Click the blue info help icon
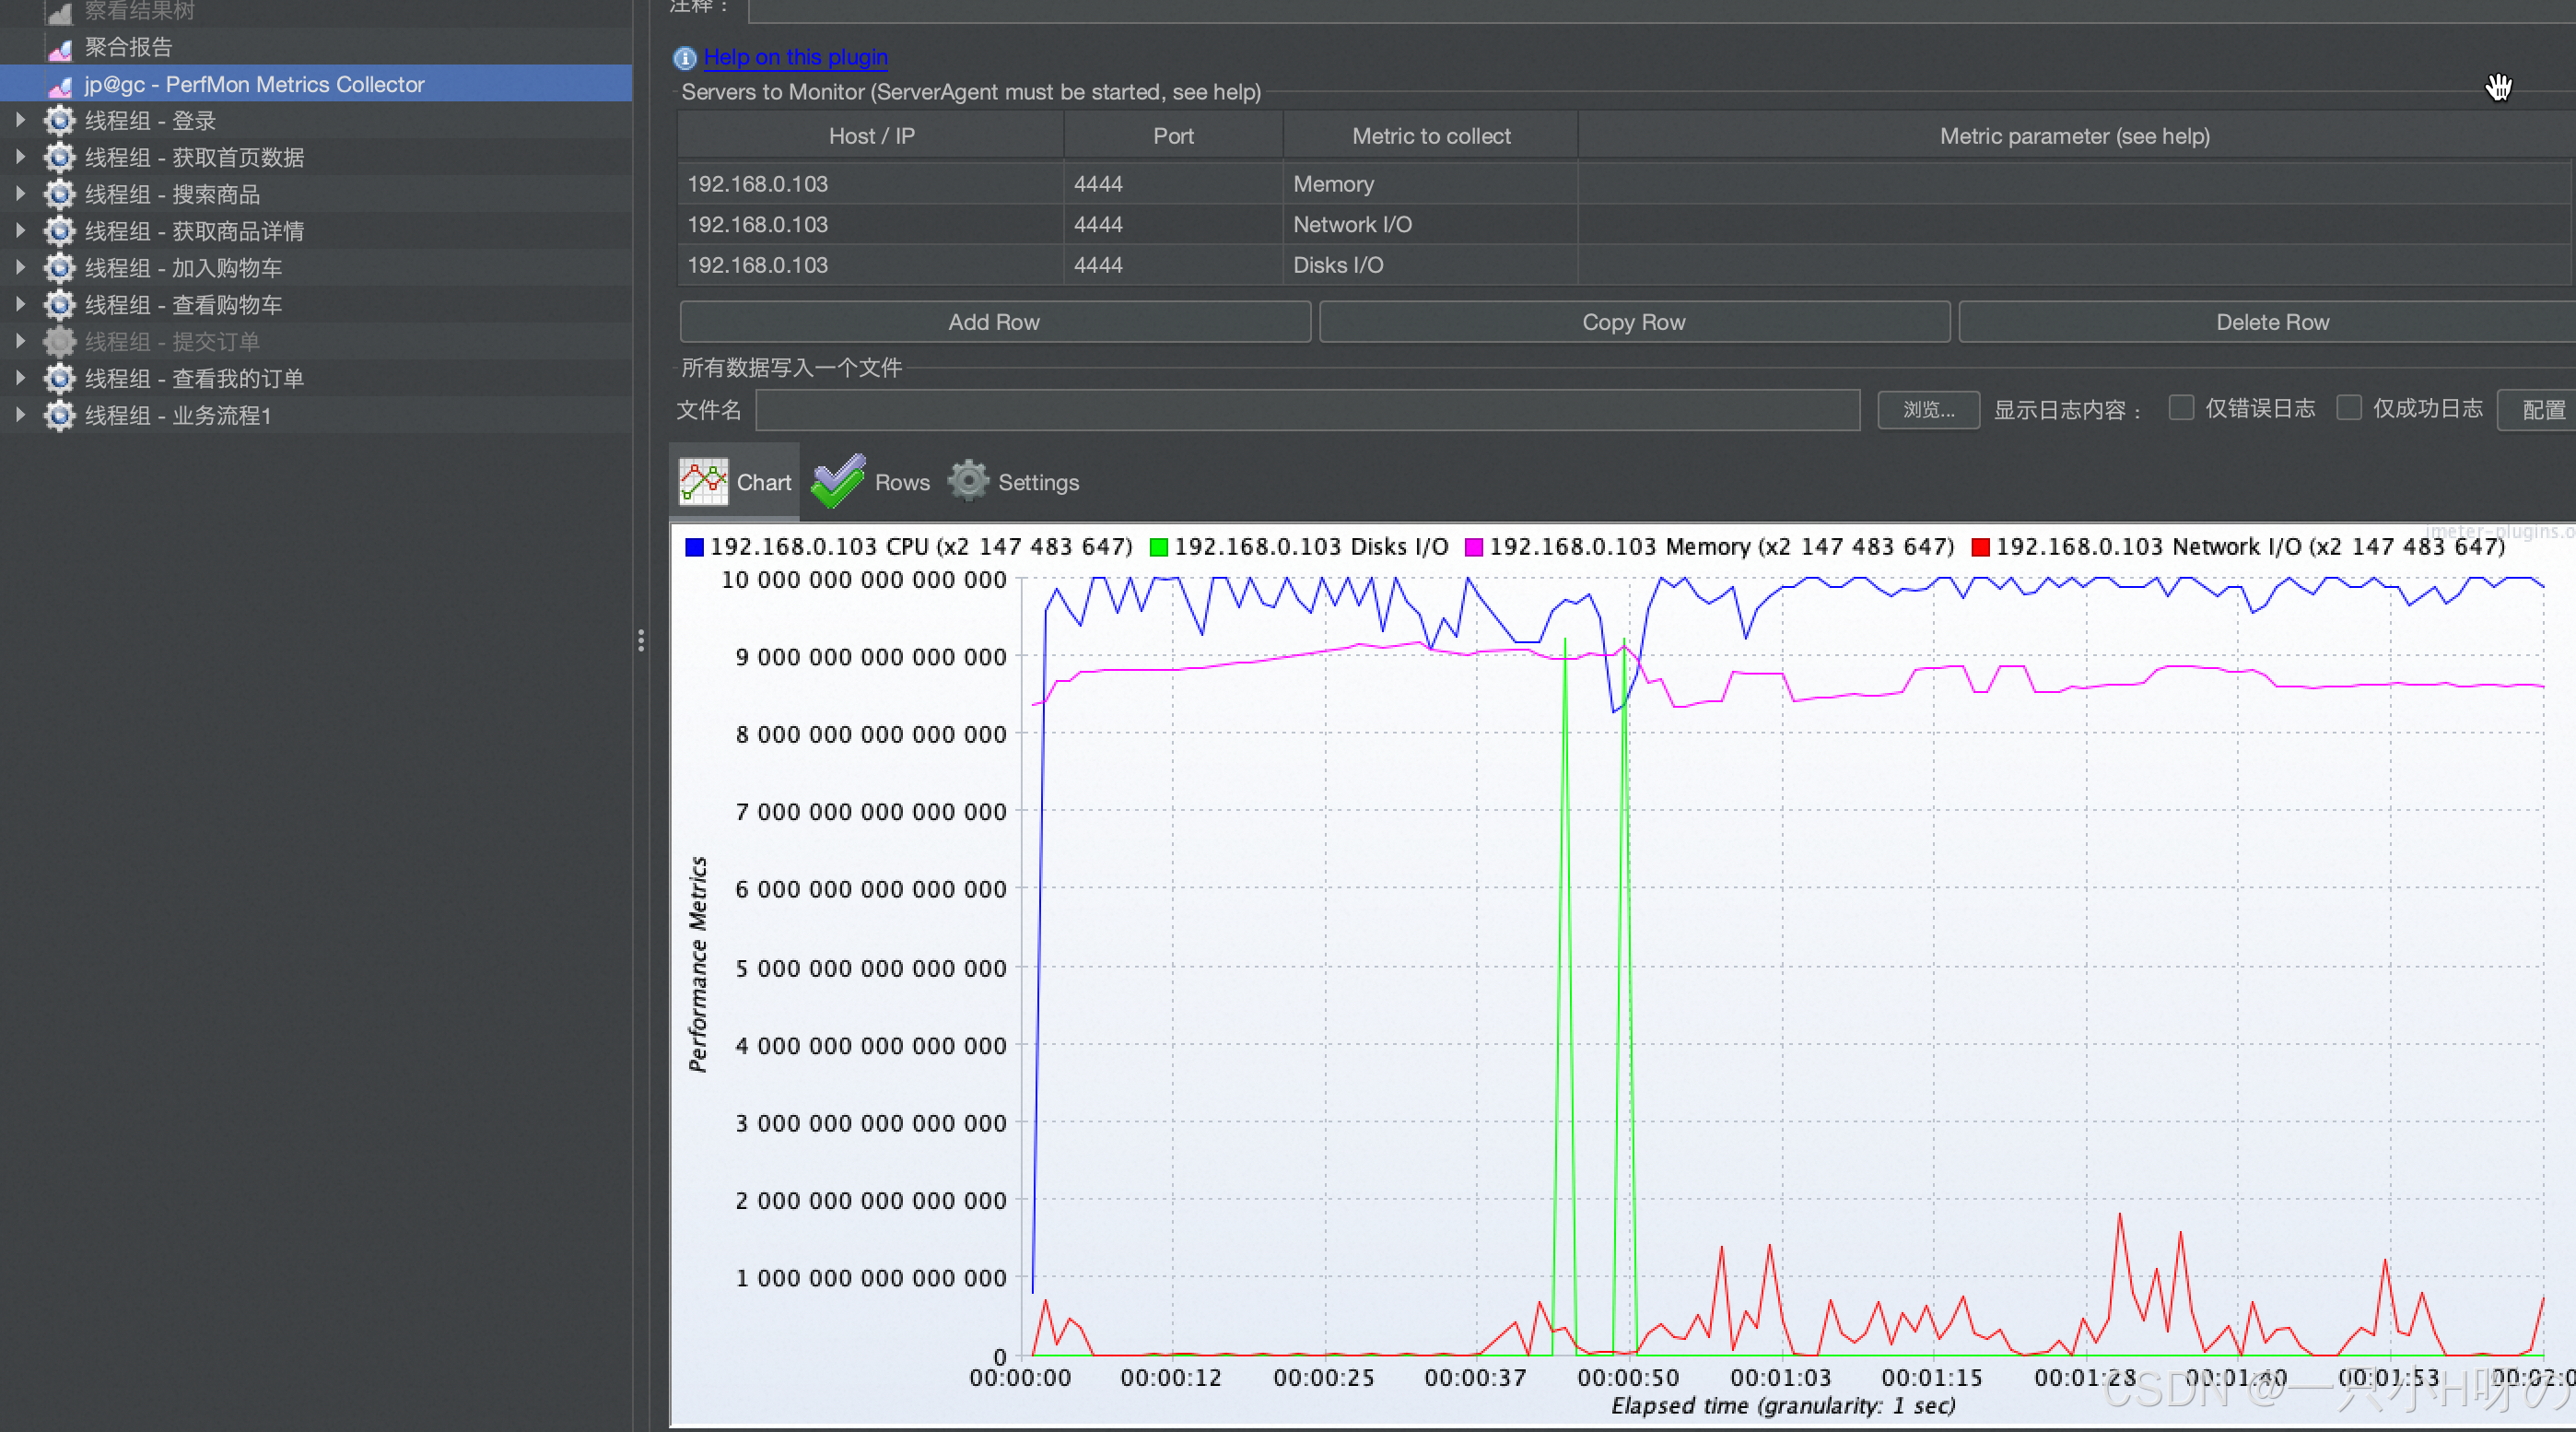 pyautogui.click(x=684, y=58)
